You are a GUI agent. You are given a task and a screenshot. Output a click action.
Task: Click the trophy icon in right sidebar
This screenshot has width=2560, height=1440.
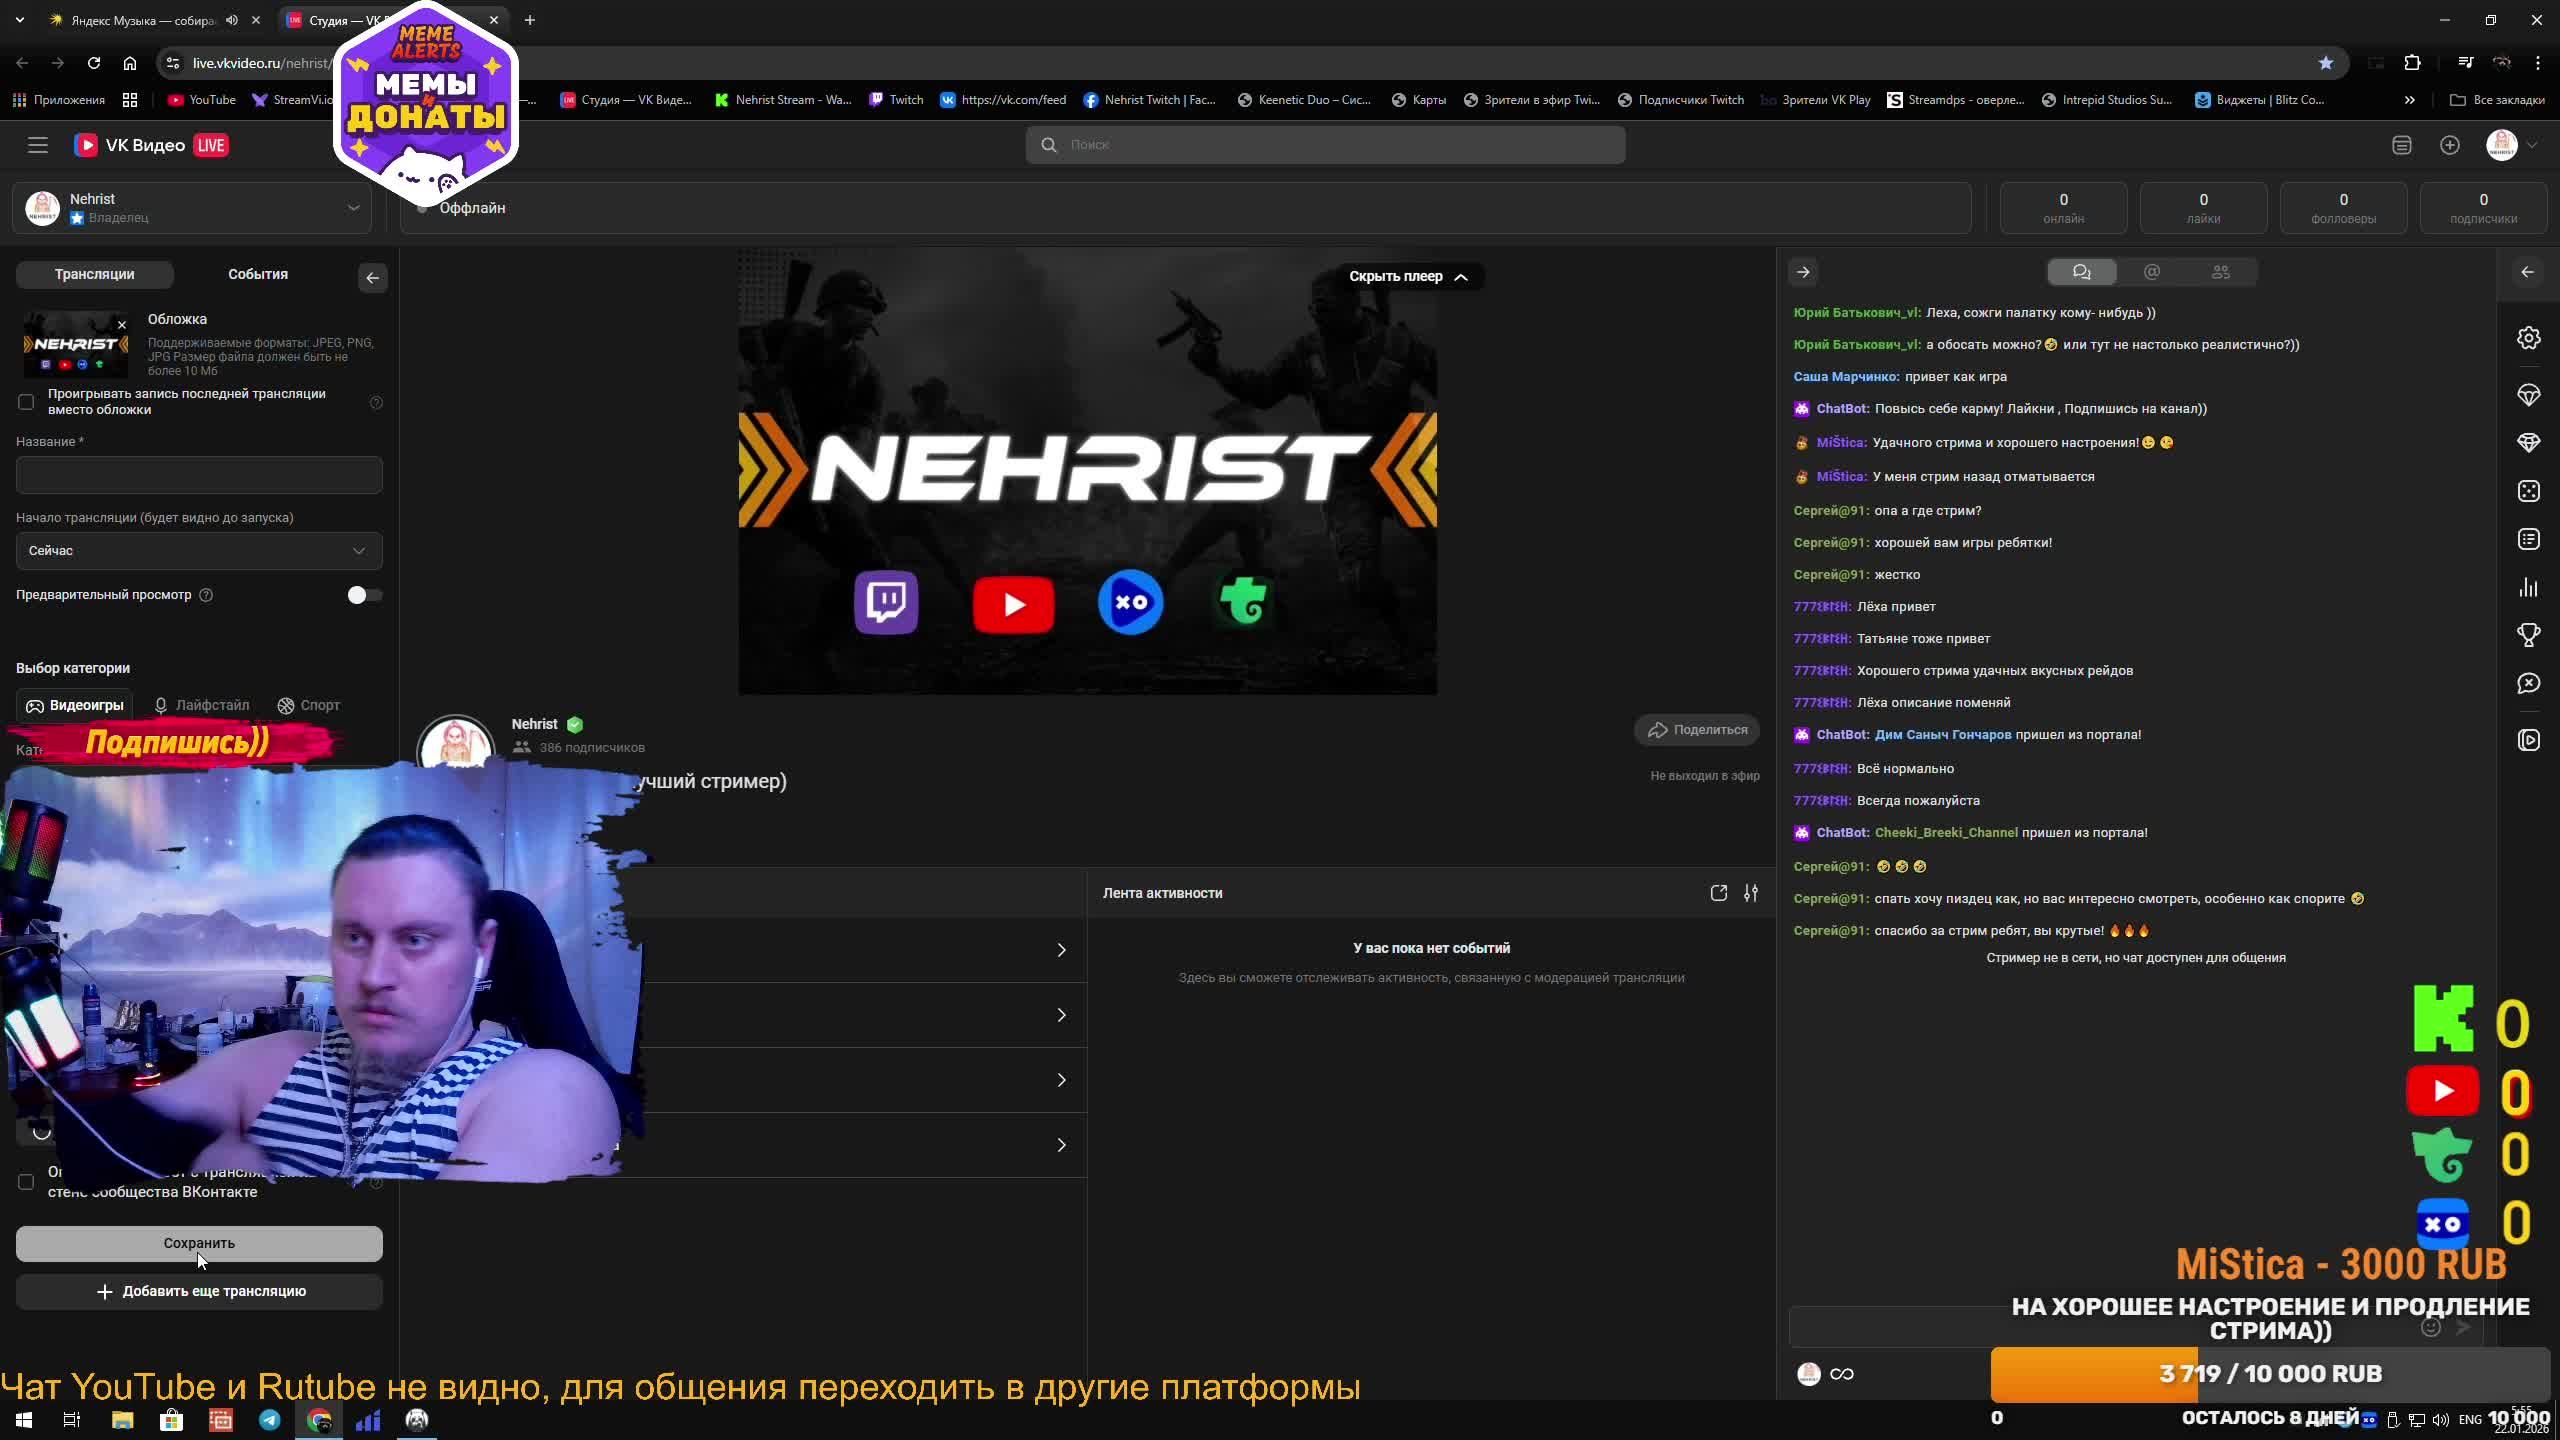point(2528,635)
